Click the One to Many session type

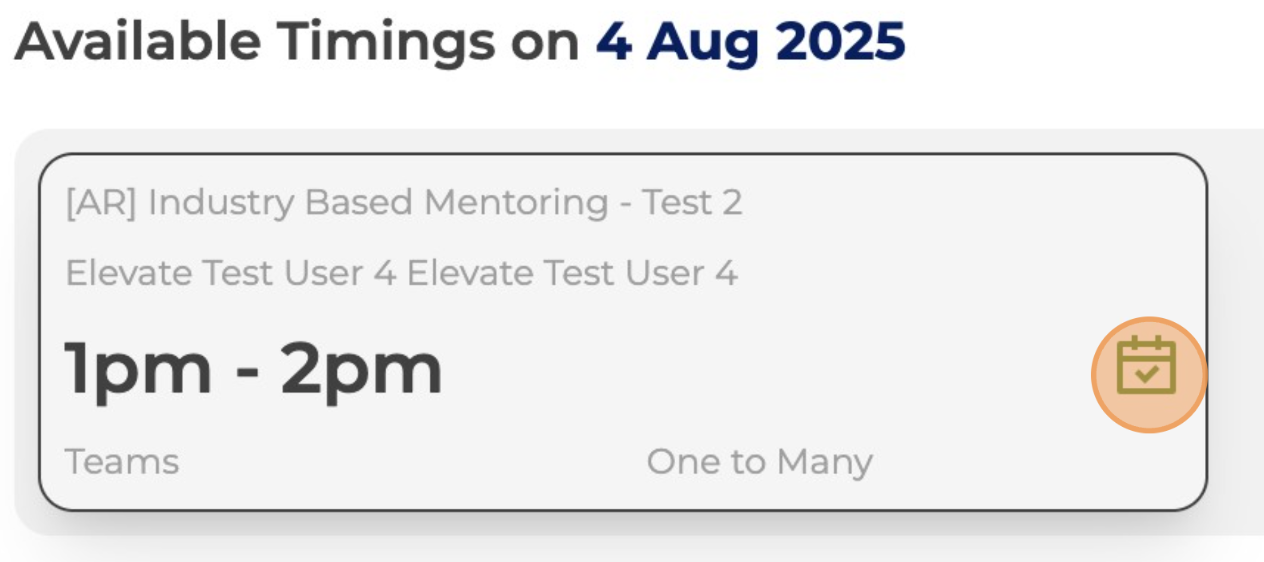click(759, 462)
